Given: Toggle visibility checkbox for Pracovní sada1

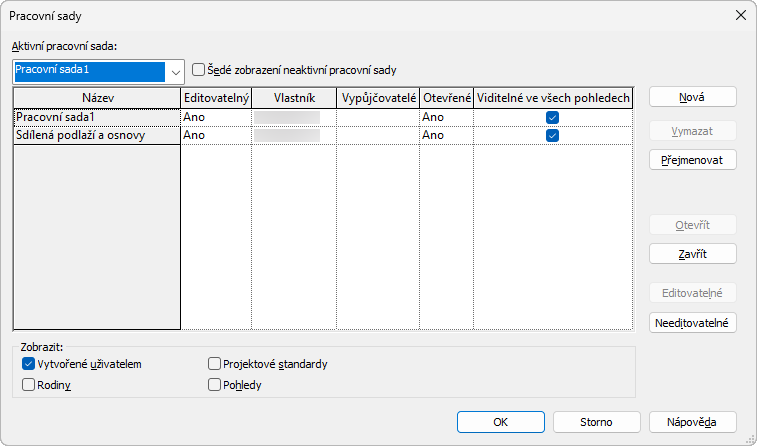Looking at the screenshot, I should pyautogui.click(x=552, y=117).
